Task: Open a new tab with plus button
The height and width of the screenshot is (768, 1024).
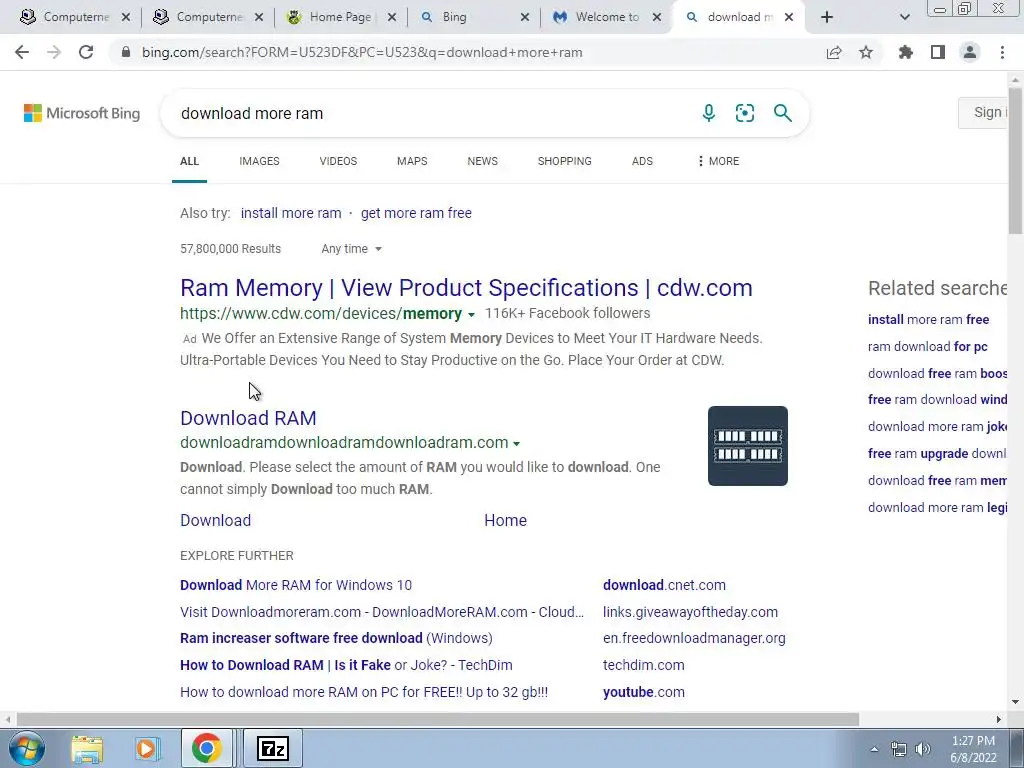Action: (x=827, y=17)
